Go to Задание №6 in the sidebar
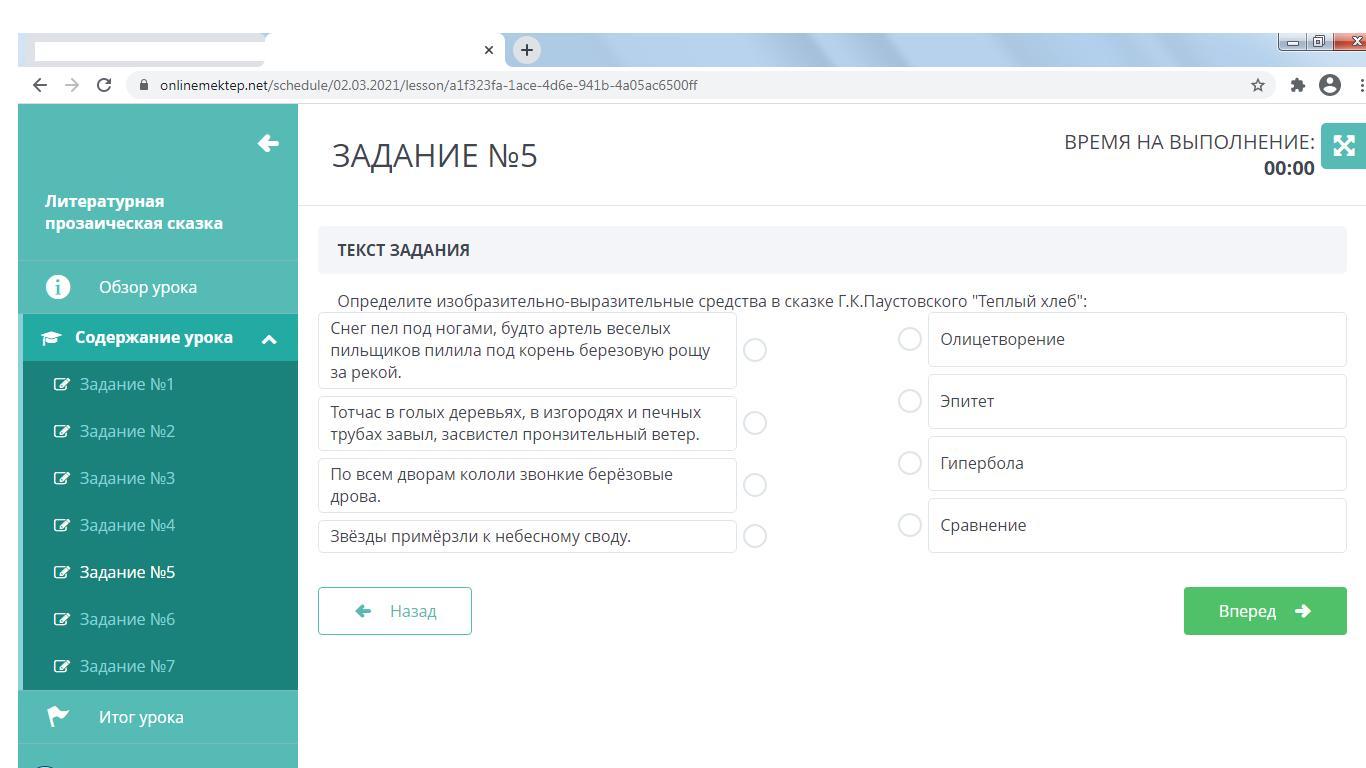This screenshot has height=768, width=1366. [127, 619]
